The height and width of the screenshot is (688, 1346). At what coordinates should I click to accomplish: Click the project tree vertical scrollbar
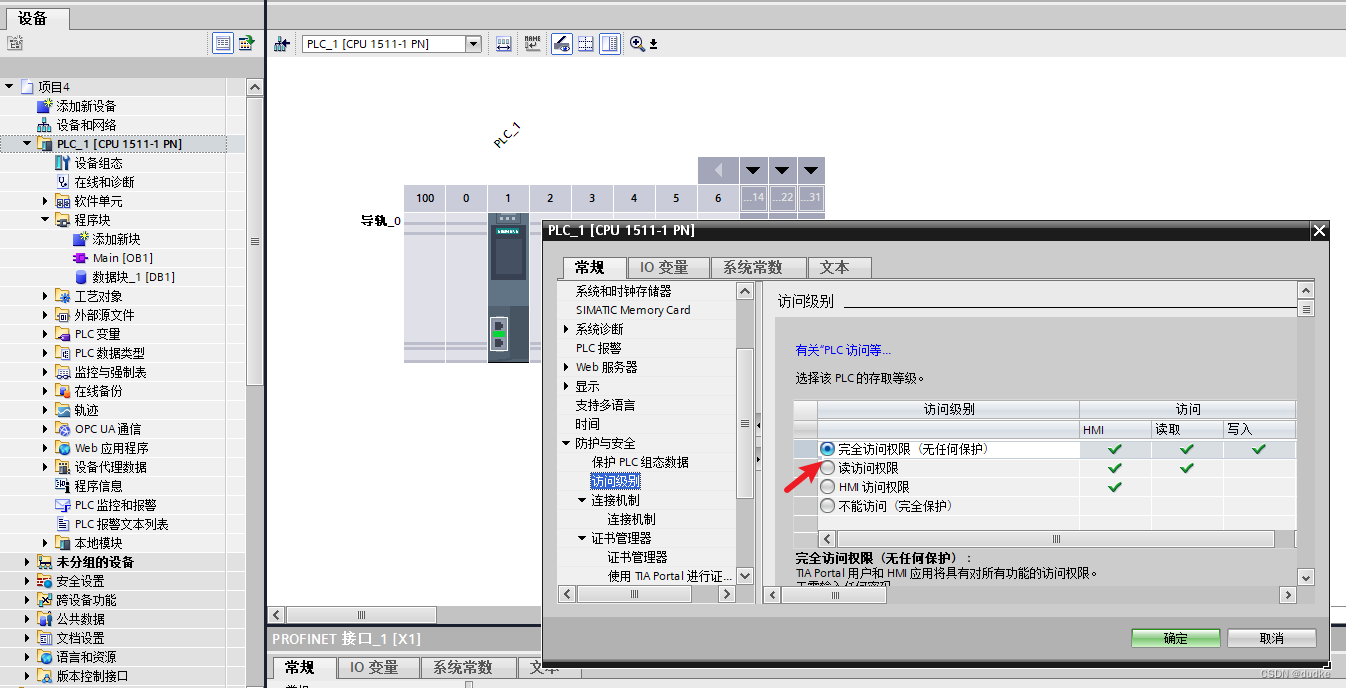pos(254,241)
